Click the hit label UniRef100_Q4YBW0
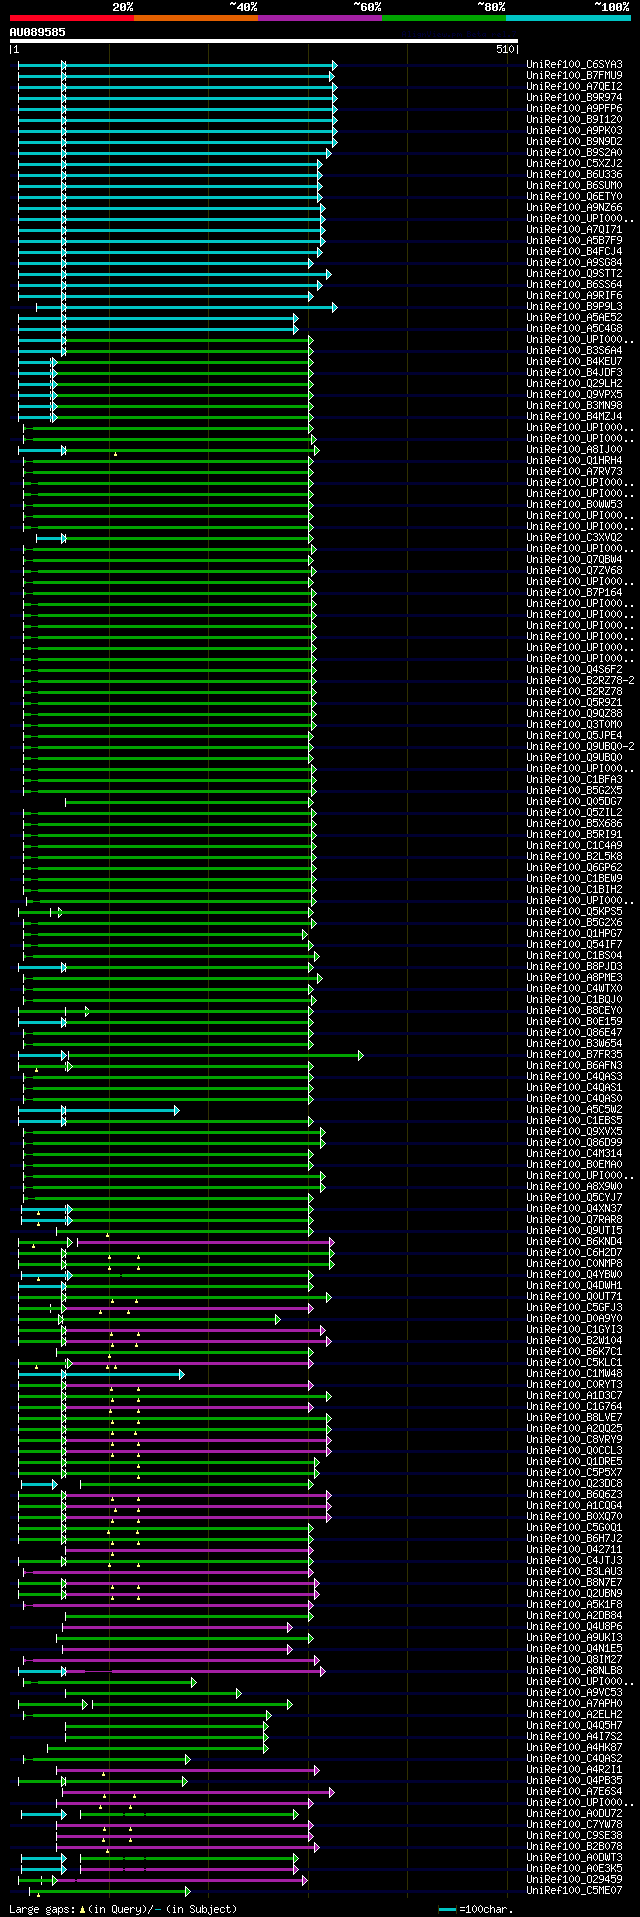Viewport: 640px width, 1917px height. (x=574, y=1275)
